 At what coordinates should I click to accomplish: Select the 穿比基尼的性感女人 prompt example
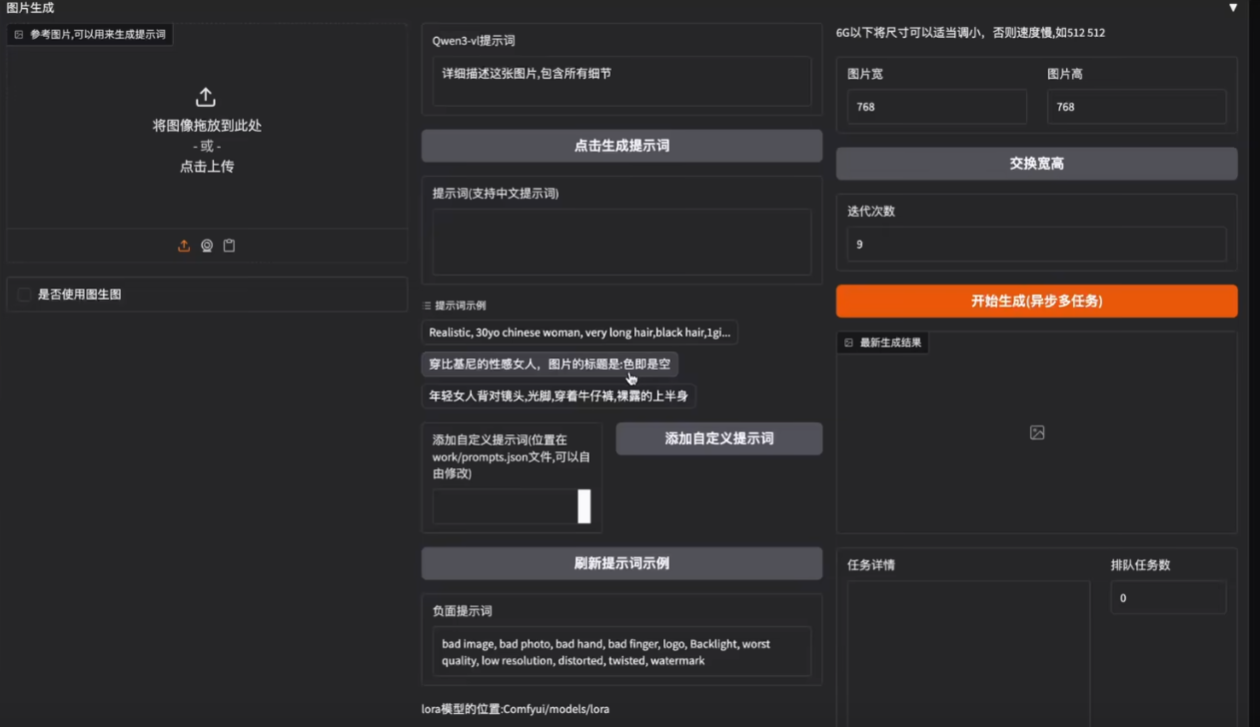[x=550, y=364]
